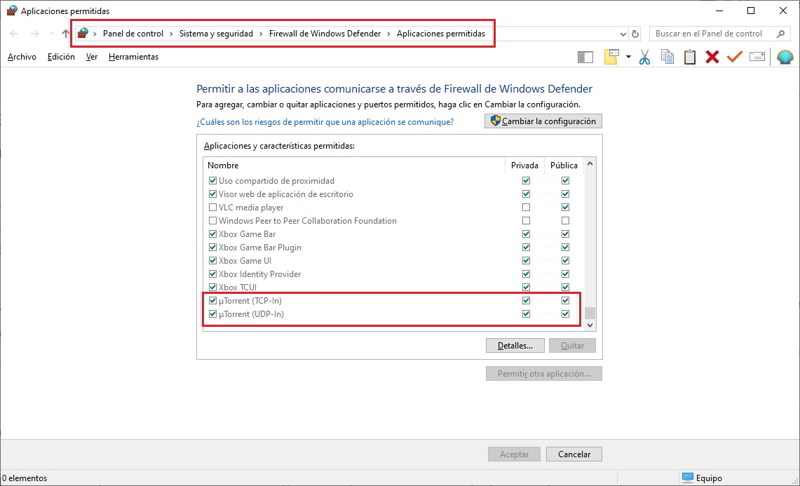Click the orange checkmark Properties icon

point(734,57)
